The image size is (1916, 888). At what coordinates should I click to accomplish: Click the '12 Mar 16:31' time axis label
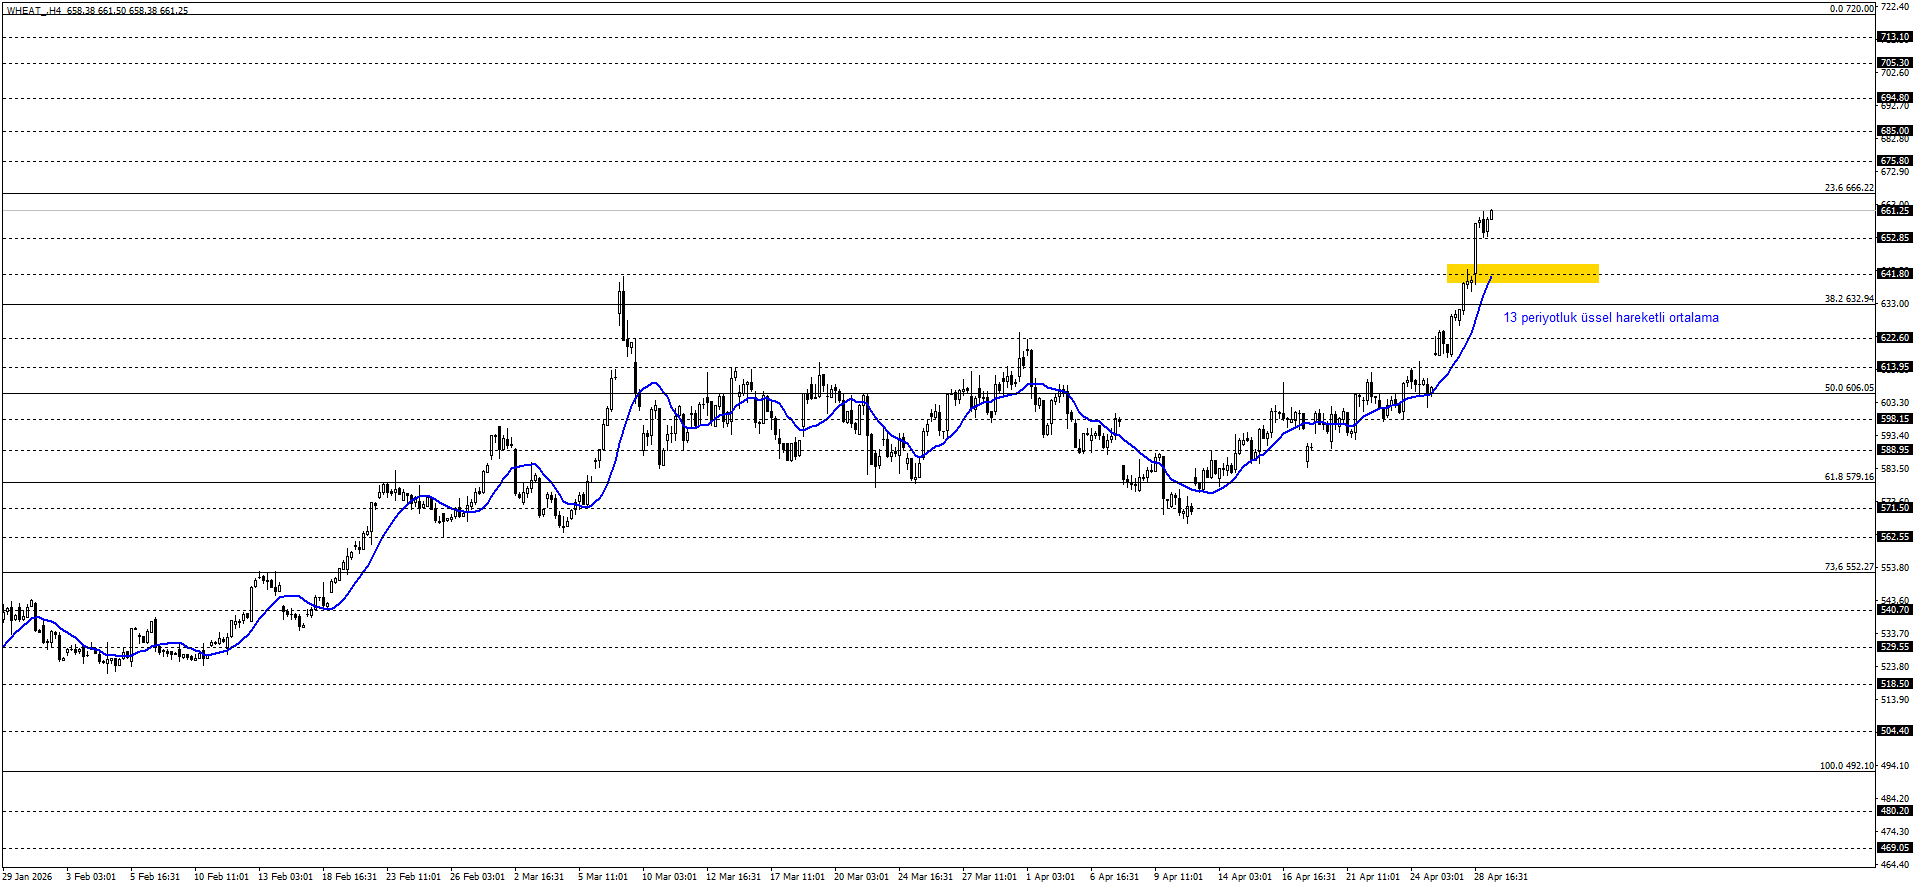[x=733, y=877]
